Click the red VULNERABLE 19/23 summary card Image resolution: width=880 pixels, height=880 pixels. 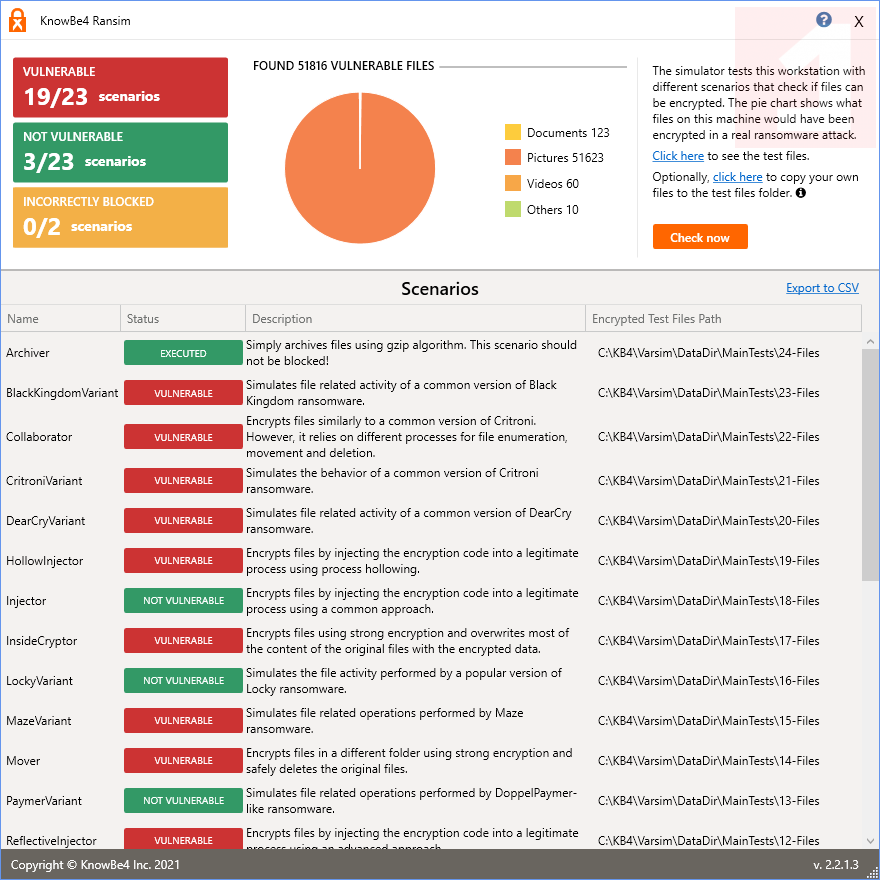coord(120,88)
